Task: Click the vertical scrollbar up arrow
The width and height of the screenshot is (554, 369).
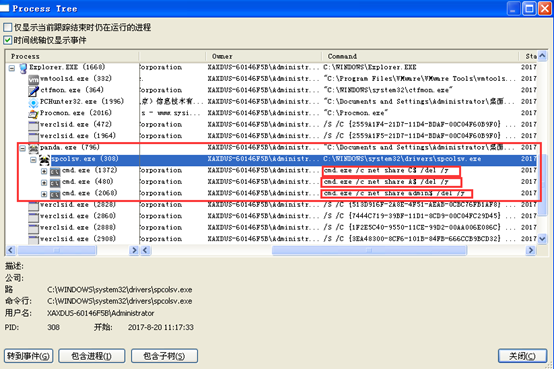Action: tap(542, 56)
